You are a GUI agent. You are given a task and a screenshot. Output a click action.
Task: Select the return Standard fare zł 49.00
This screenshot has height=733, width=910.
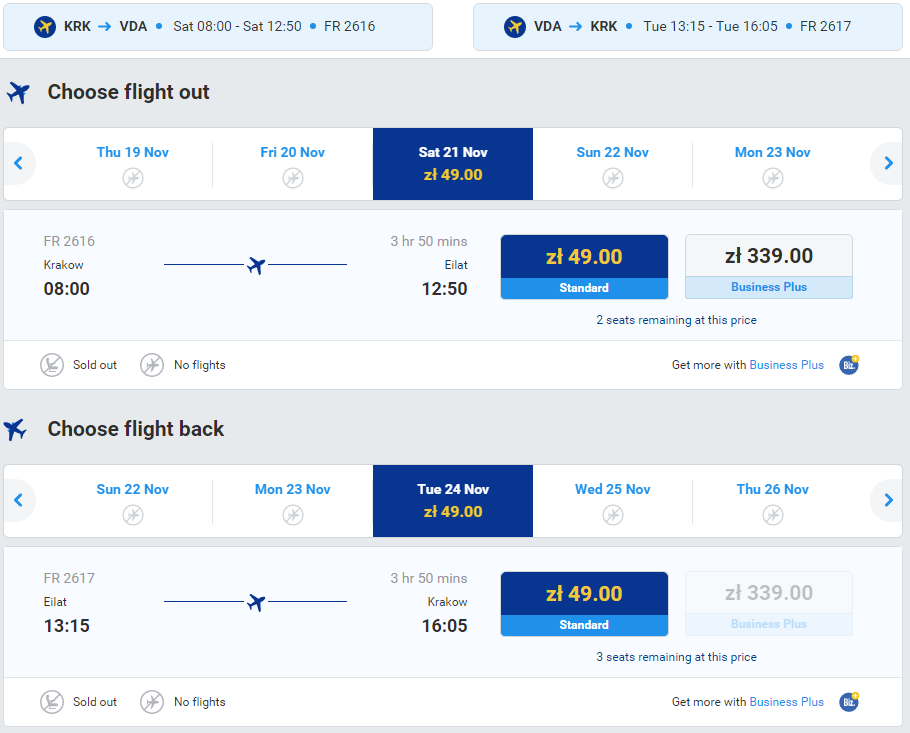click(584, 603)
